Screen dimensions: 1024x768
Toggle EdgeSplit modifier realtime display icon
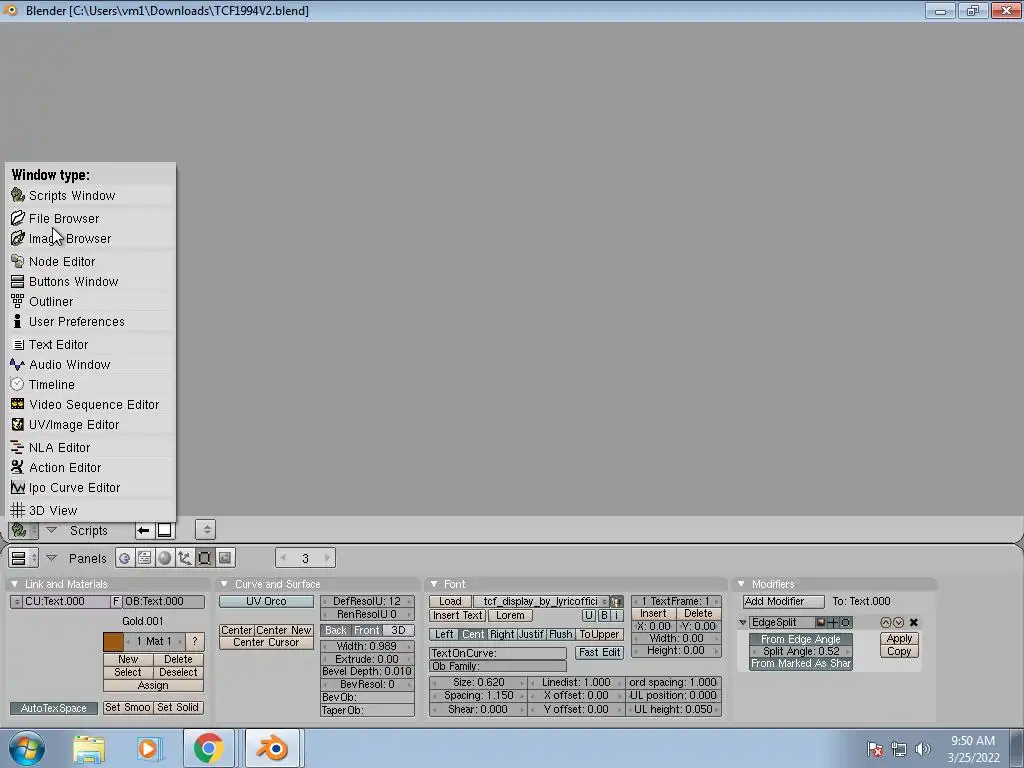pos(833,622)
